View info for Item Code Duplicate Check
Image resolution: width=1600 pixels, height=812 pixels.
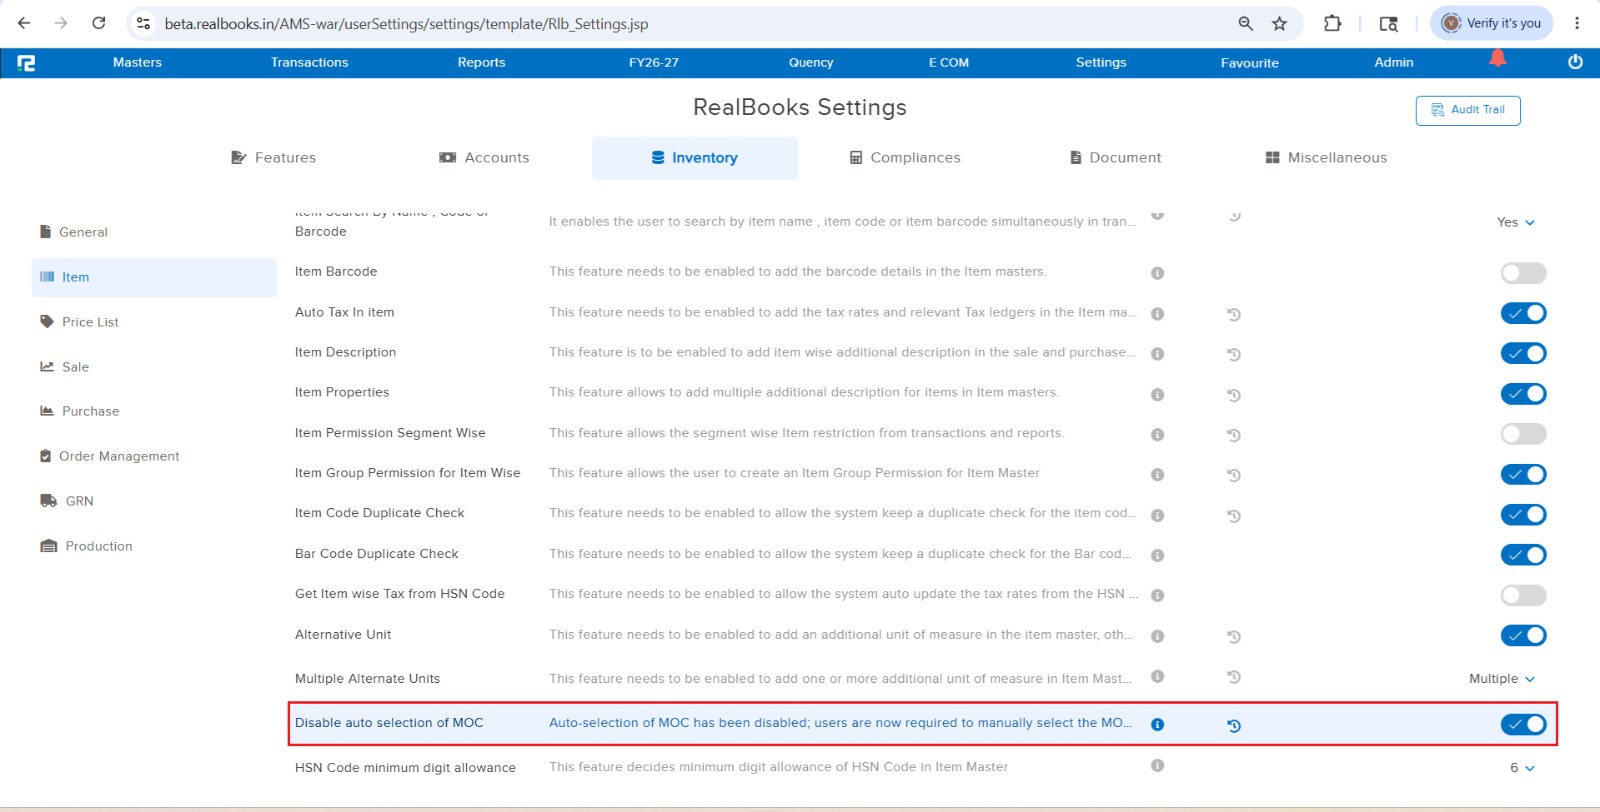[1157, 516]
